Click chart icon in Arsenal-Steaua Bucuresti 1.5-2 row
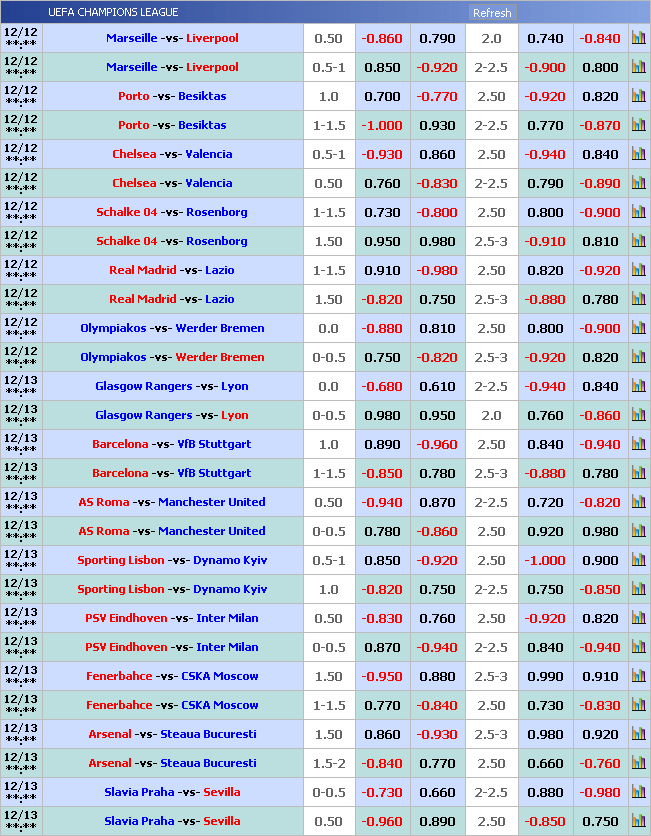Image resolution: width=651 pixels, height=836 pixels. pyautogui.click(x=638, y=764)
